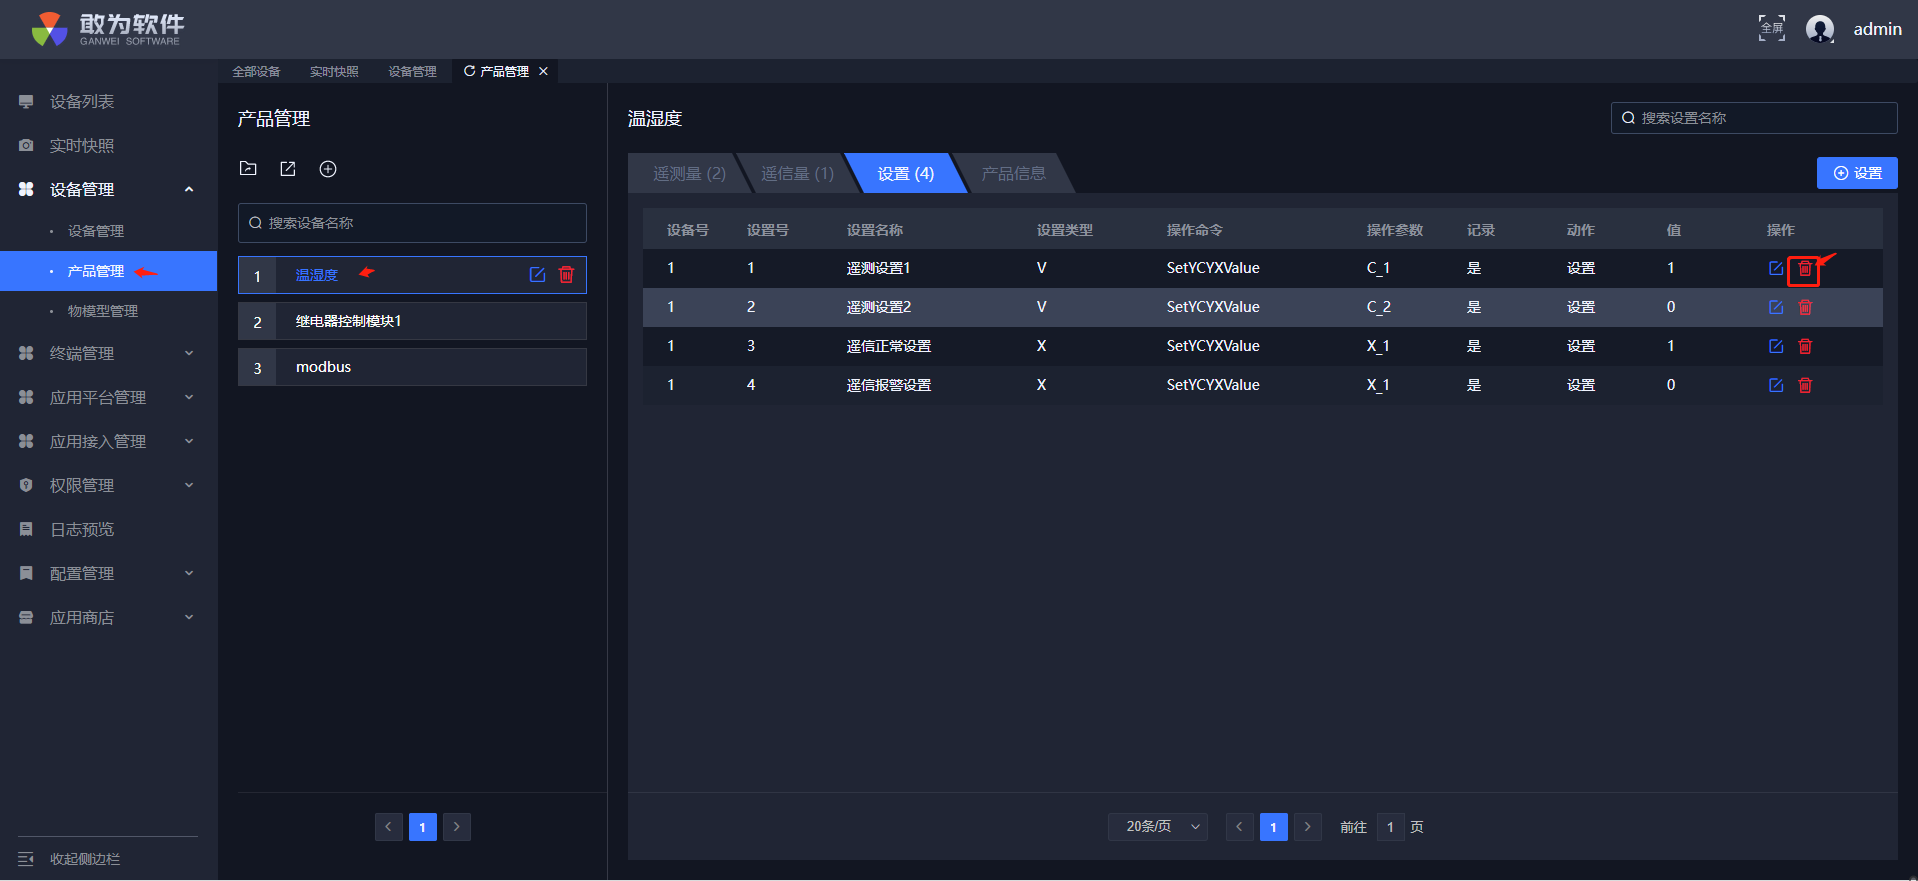This screenshot has height=881, width=1918.
Task: Switch to the 全部设备 page tab
Action: point(256,71)
